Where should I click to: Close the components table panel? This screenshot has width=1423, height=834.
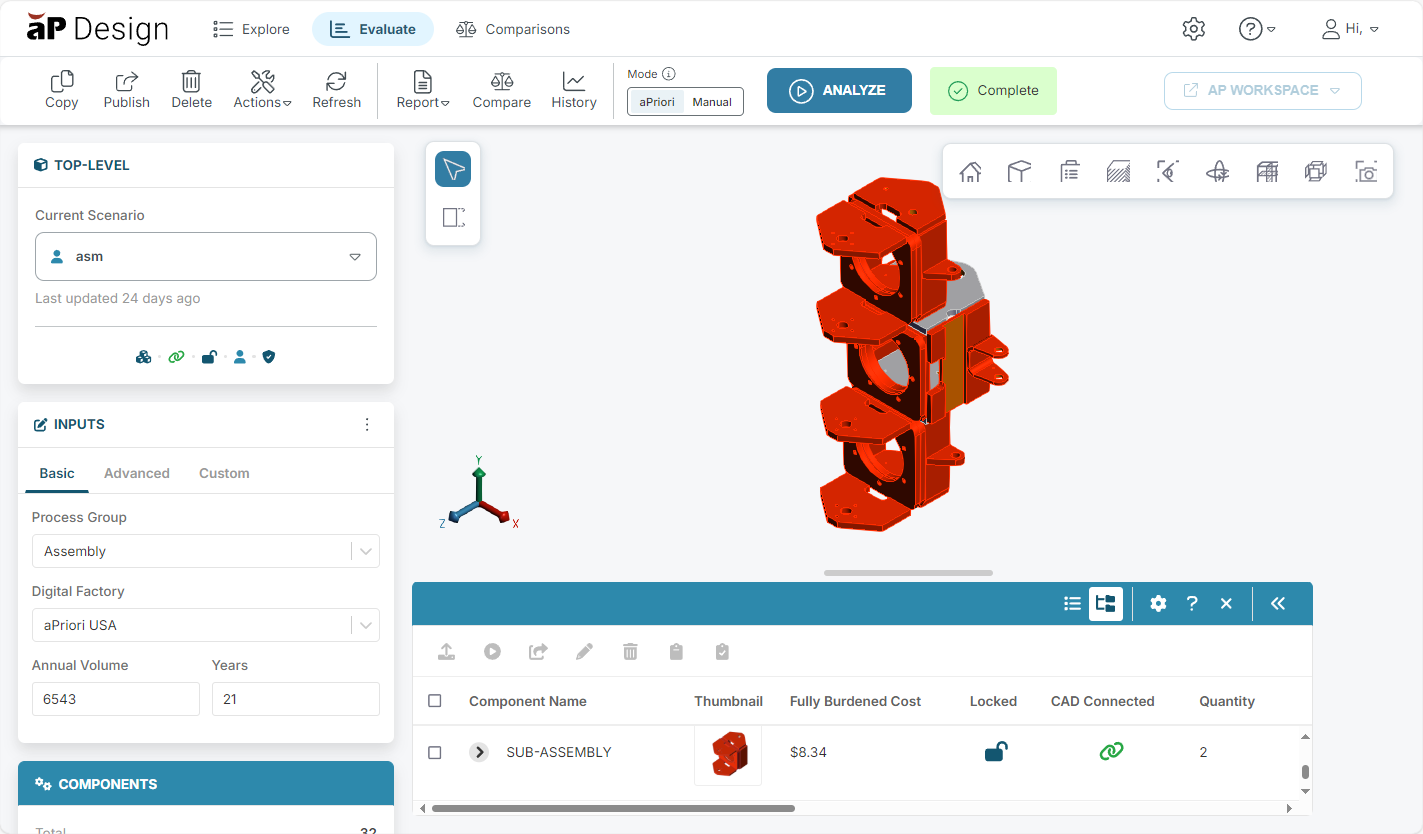pos(1226,603)
